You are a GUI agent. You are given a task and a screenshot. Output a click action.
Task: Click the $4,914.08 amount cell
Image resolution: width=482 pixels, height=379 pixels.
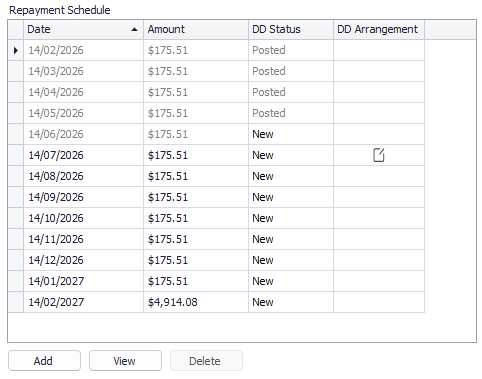tap(196, 302)
